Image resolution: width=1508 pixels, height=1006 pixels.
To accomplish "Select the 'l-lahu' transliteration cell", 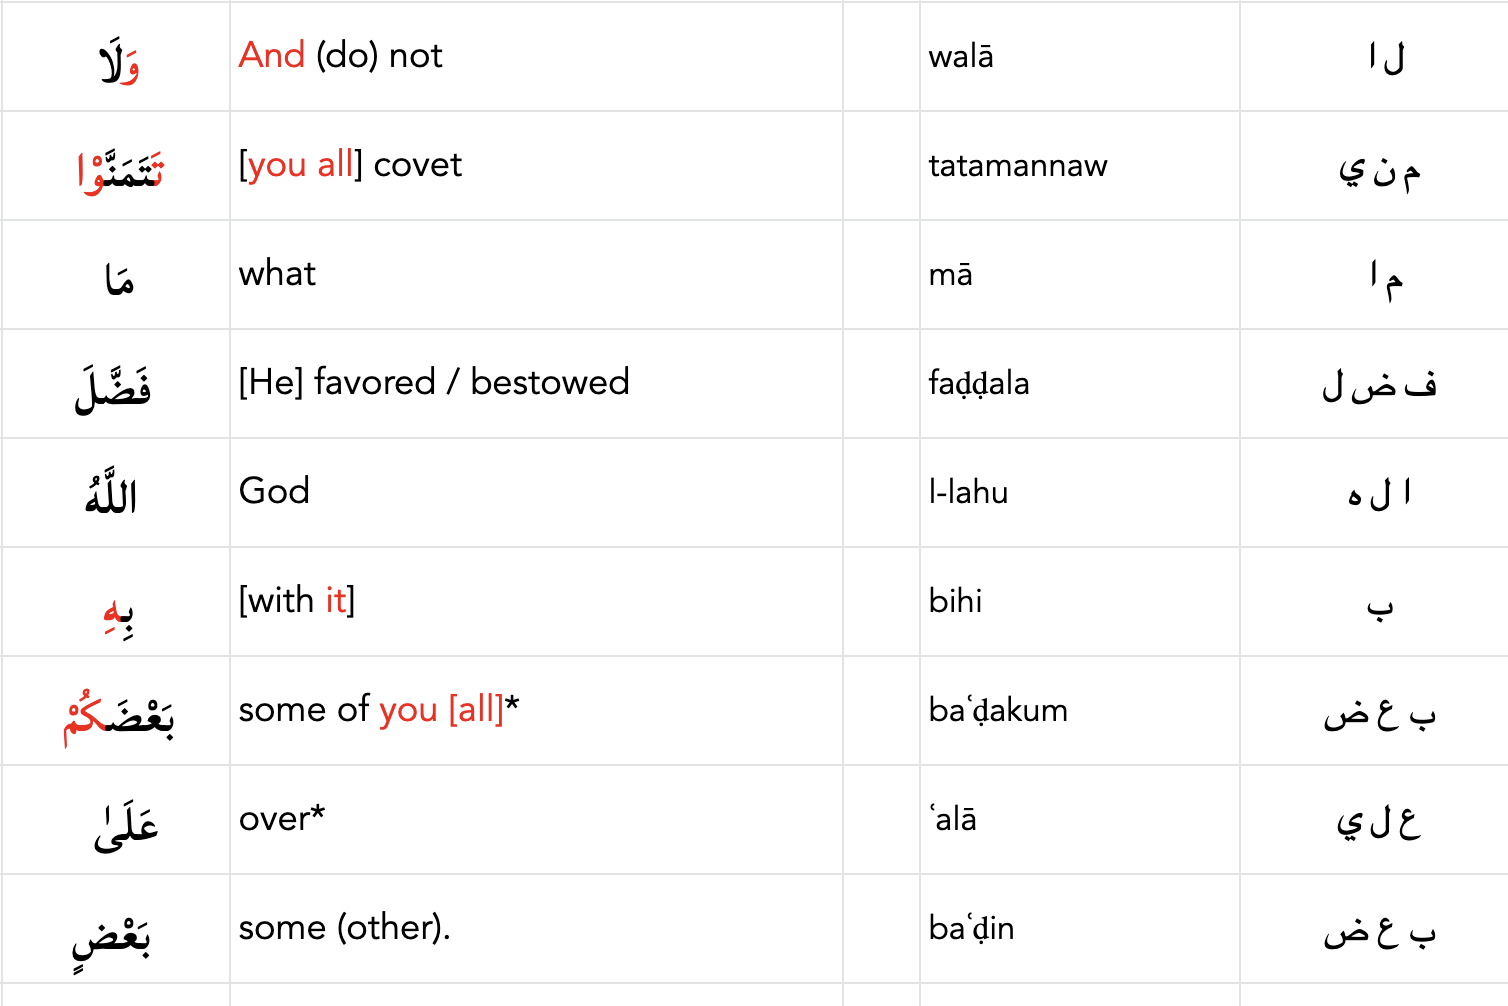I will click(968, 493).
